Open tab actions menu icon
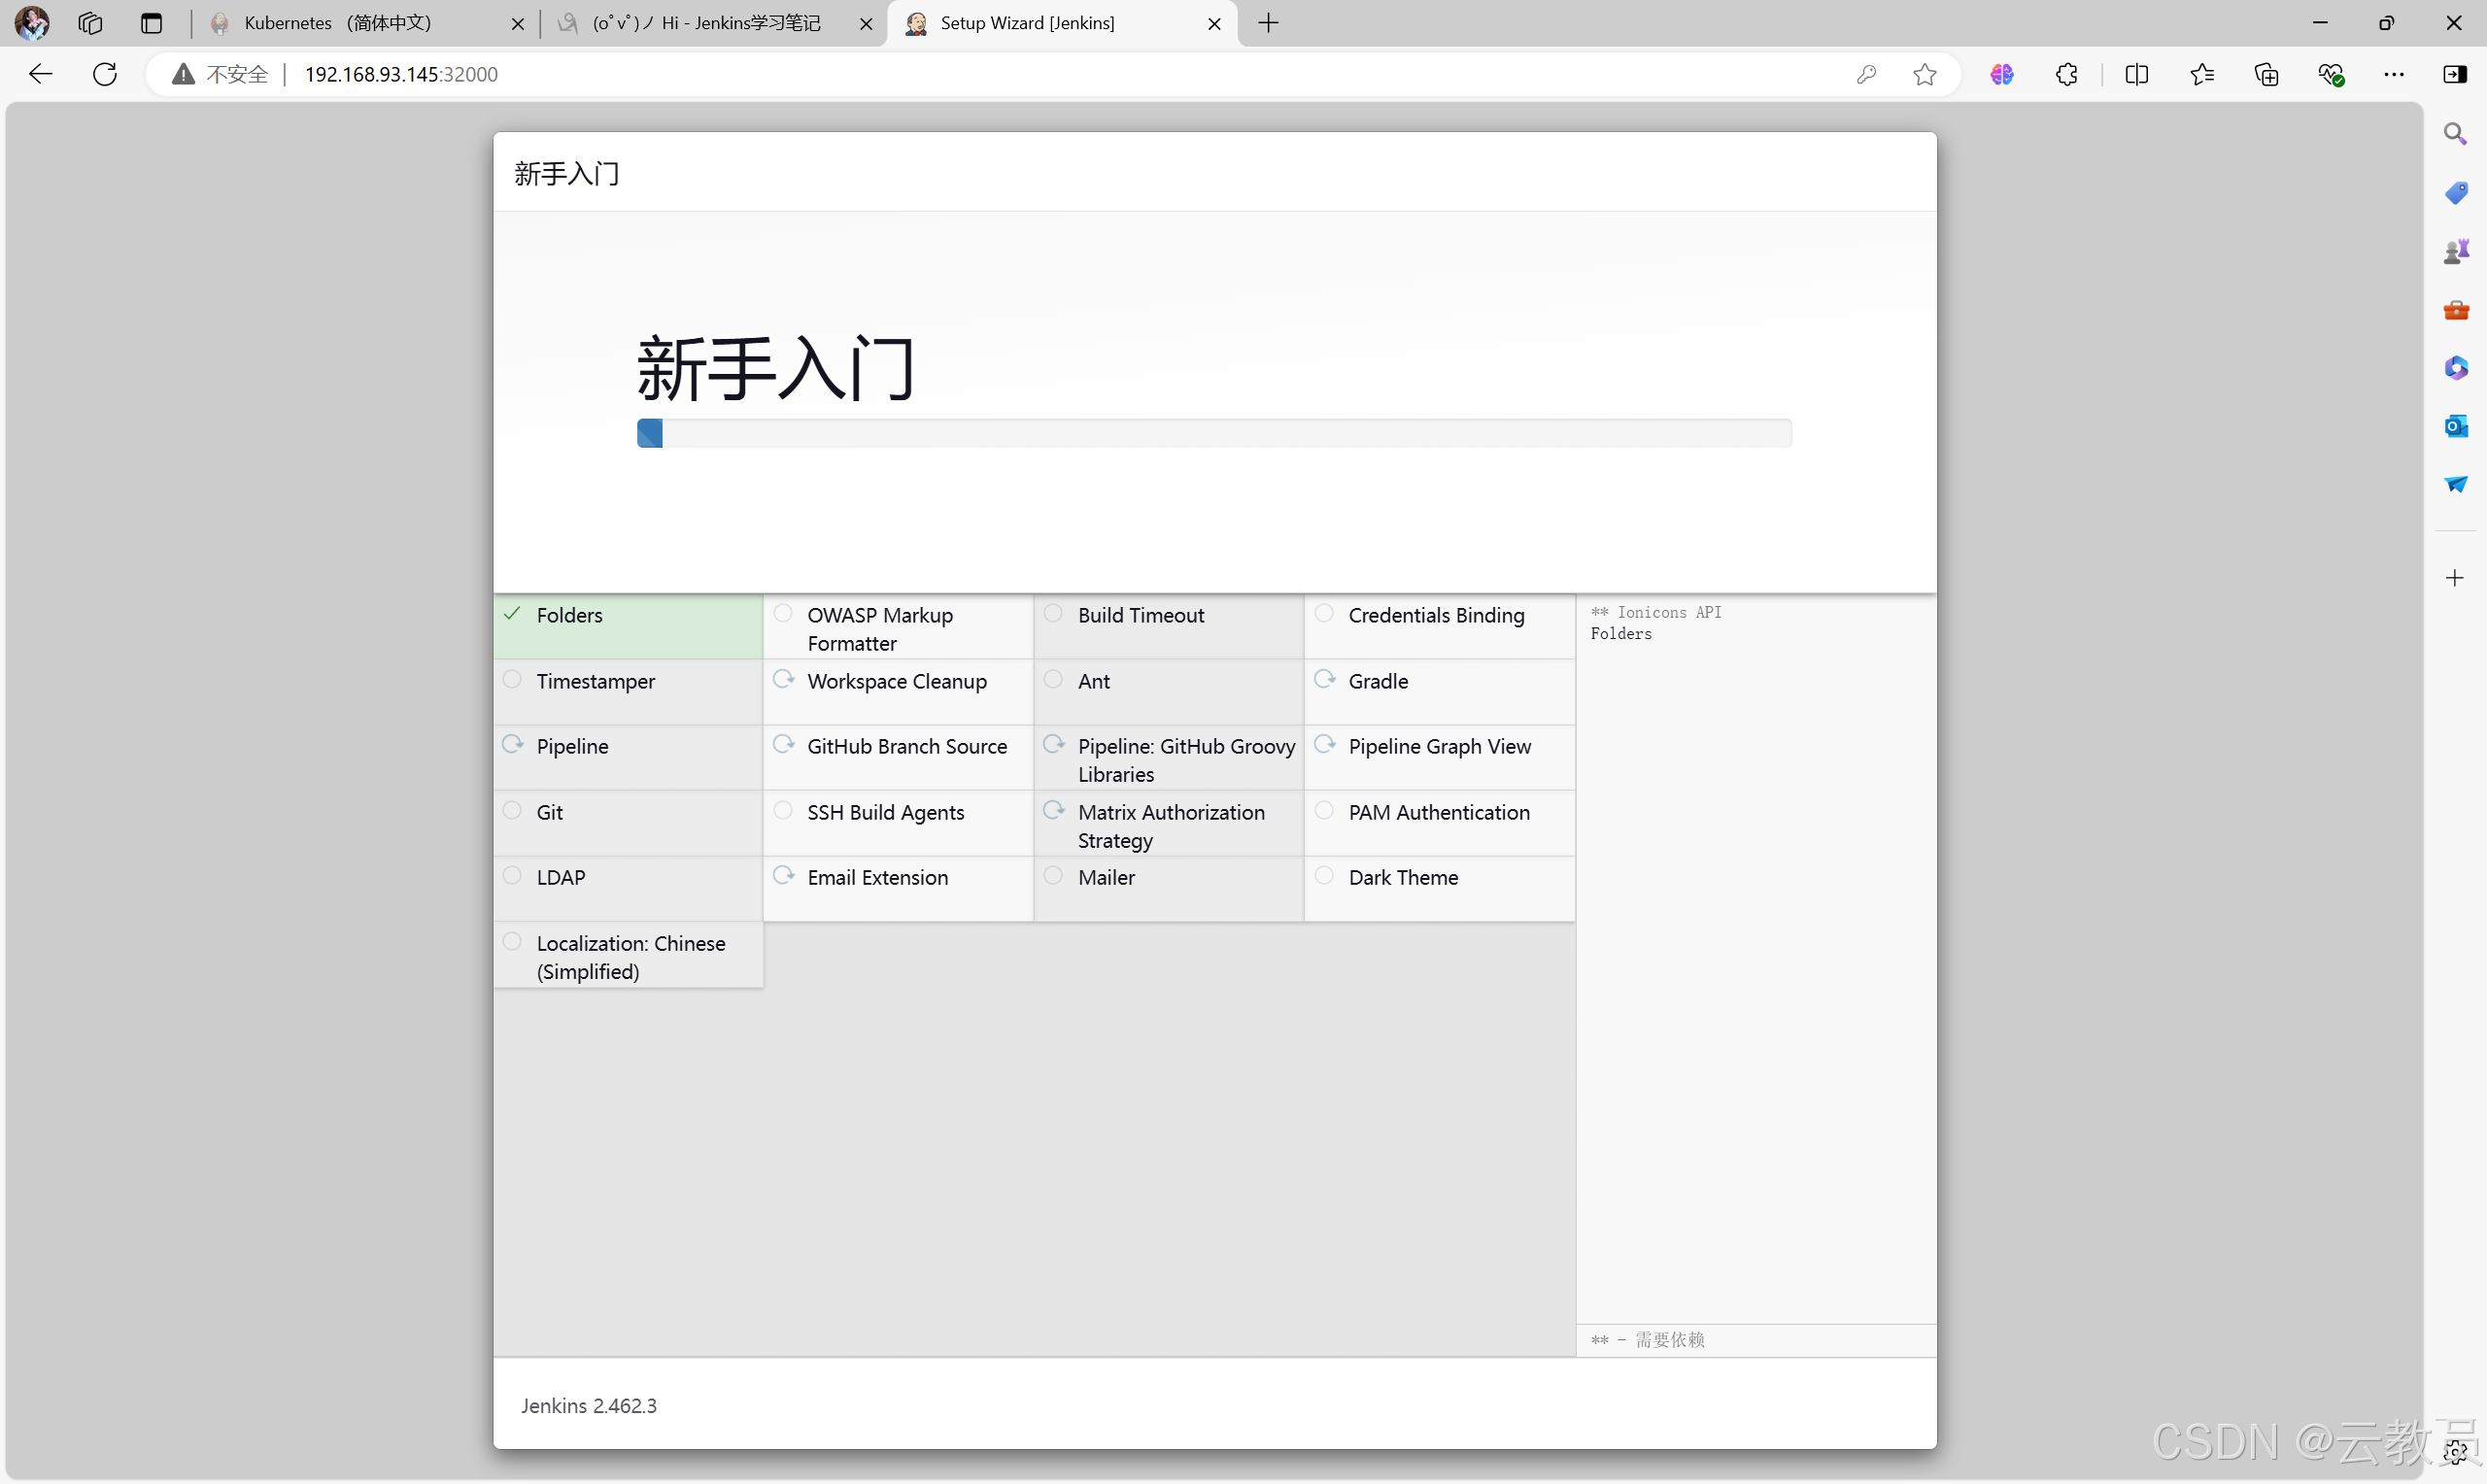This screenshot has width=2487, height=1484. point(151,23)
